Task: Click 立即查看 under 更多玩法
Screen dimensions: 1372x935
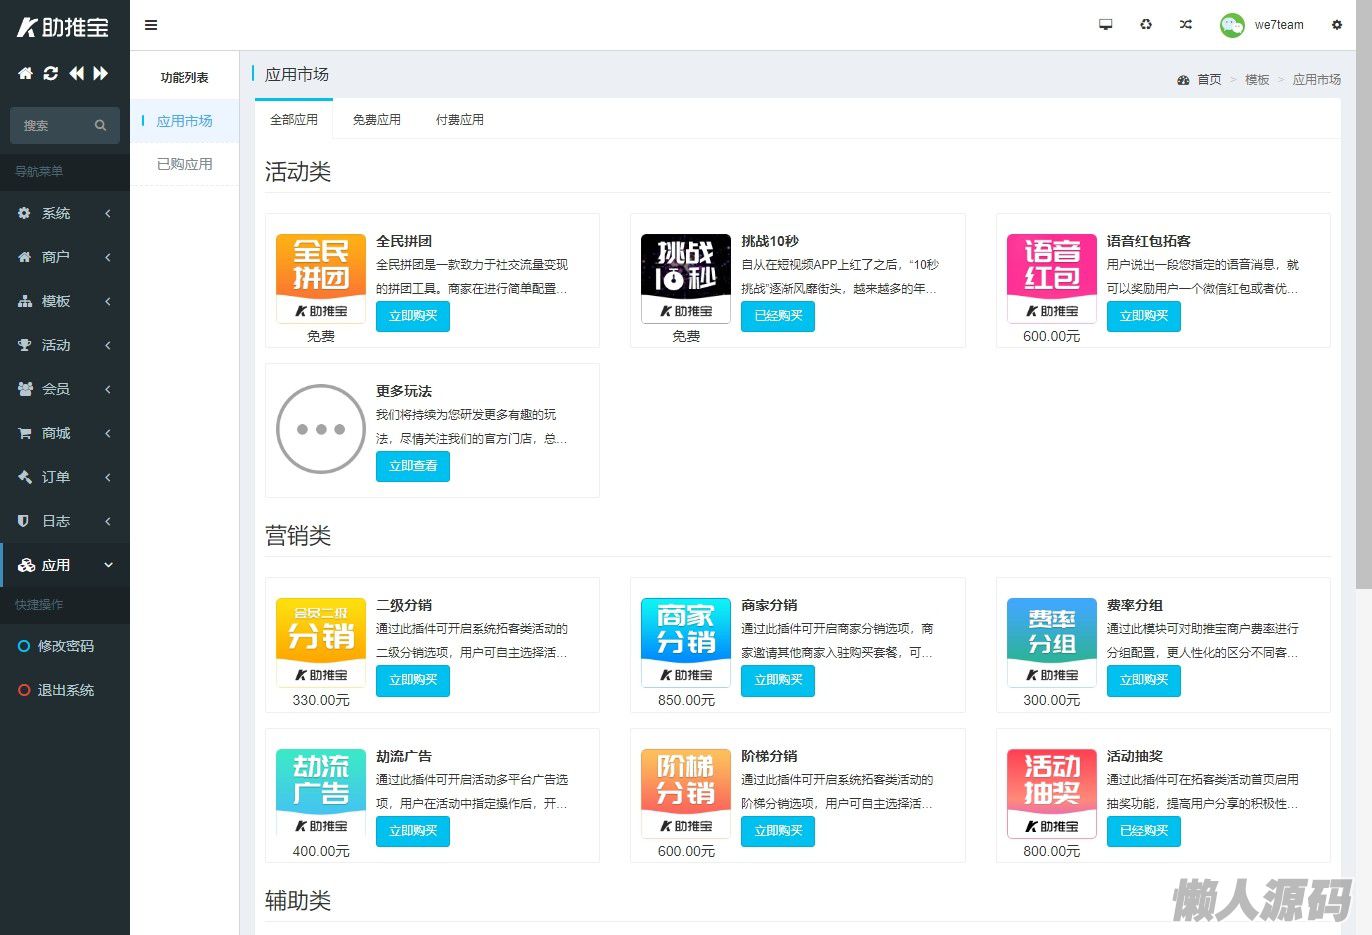Action: coord(412,466)
